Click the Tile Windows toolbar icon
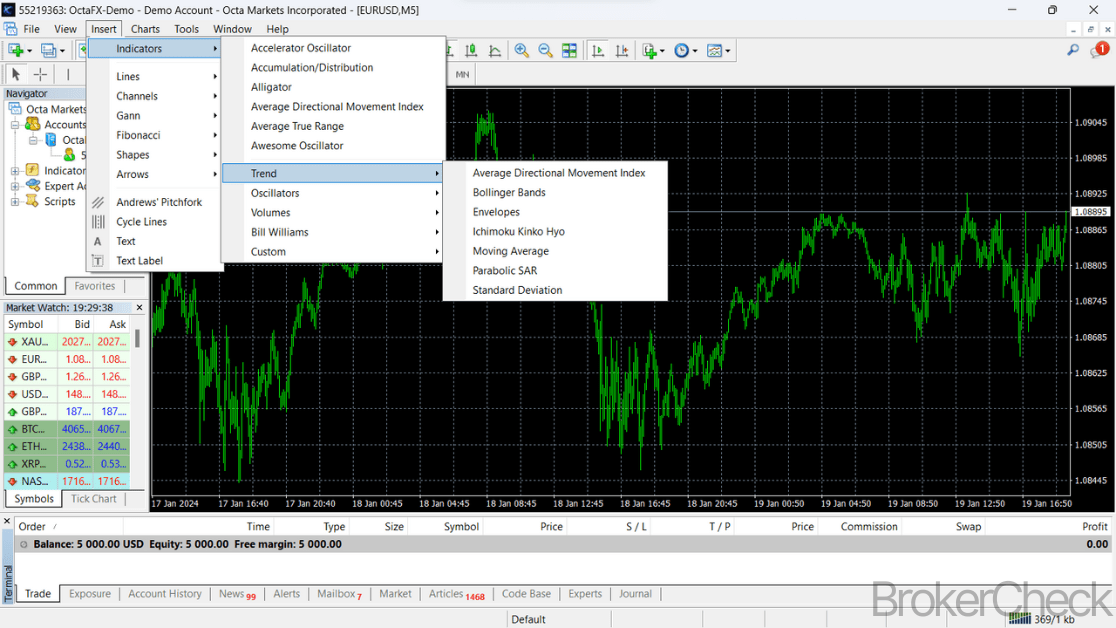Image resolution: width=1116 pixels, height=628 pixels. pos(569,51)
